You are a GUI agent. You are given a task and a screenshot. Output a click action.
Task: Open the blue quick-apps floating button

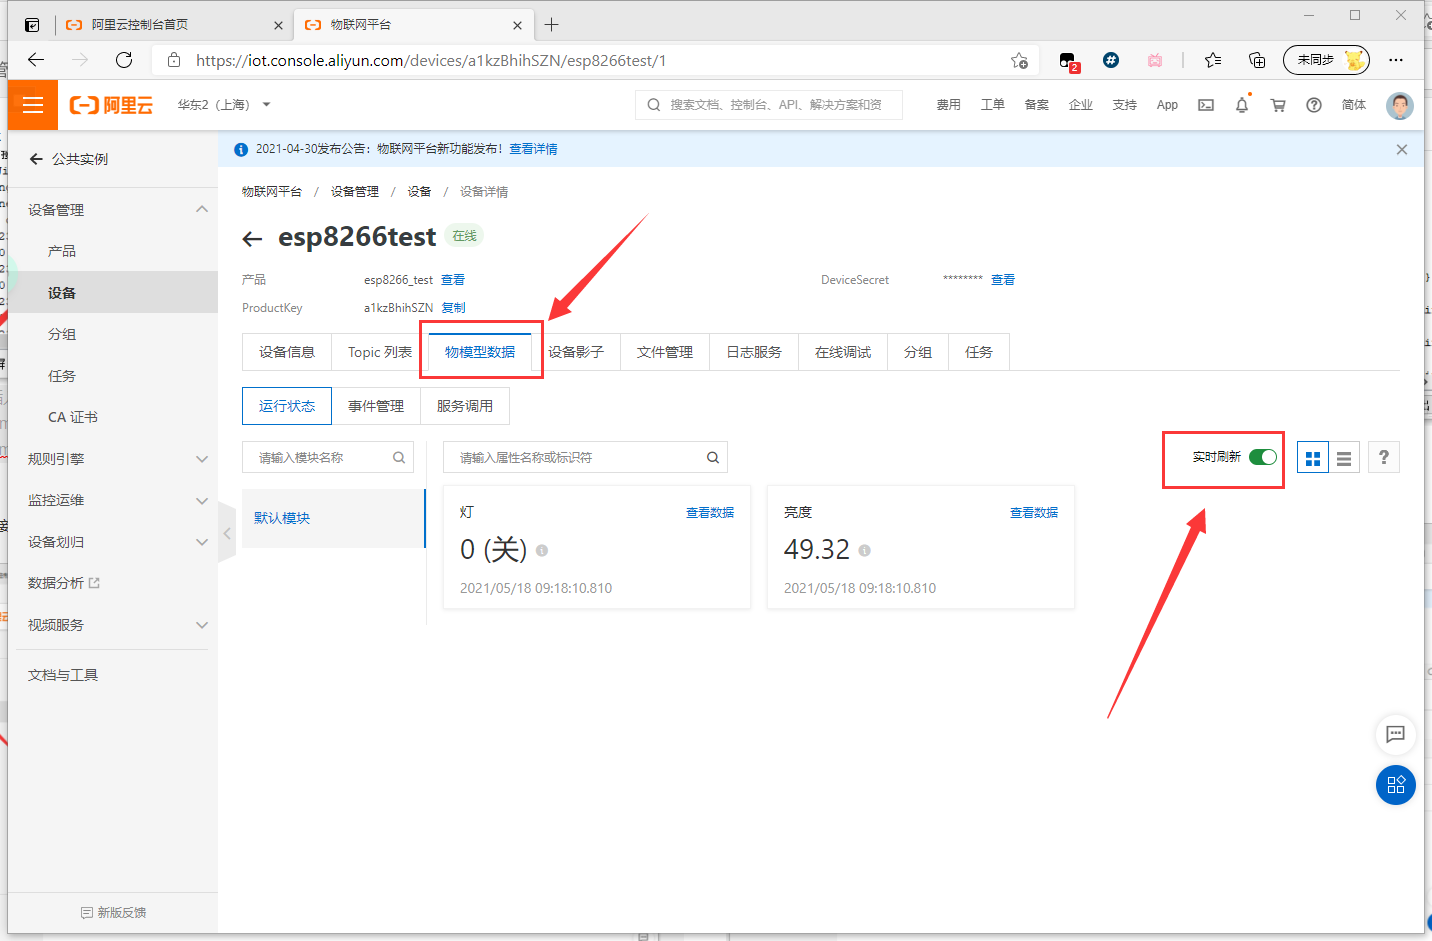(1396, 785)
